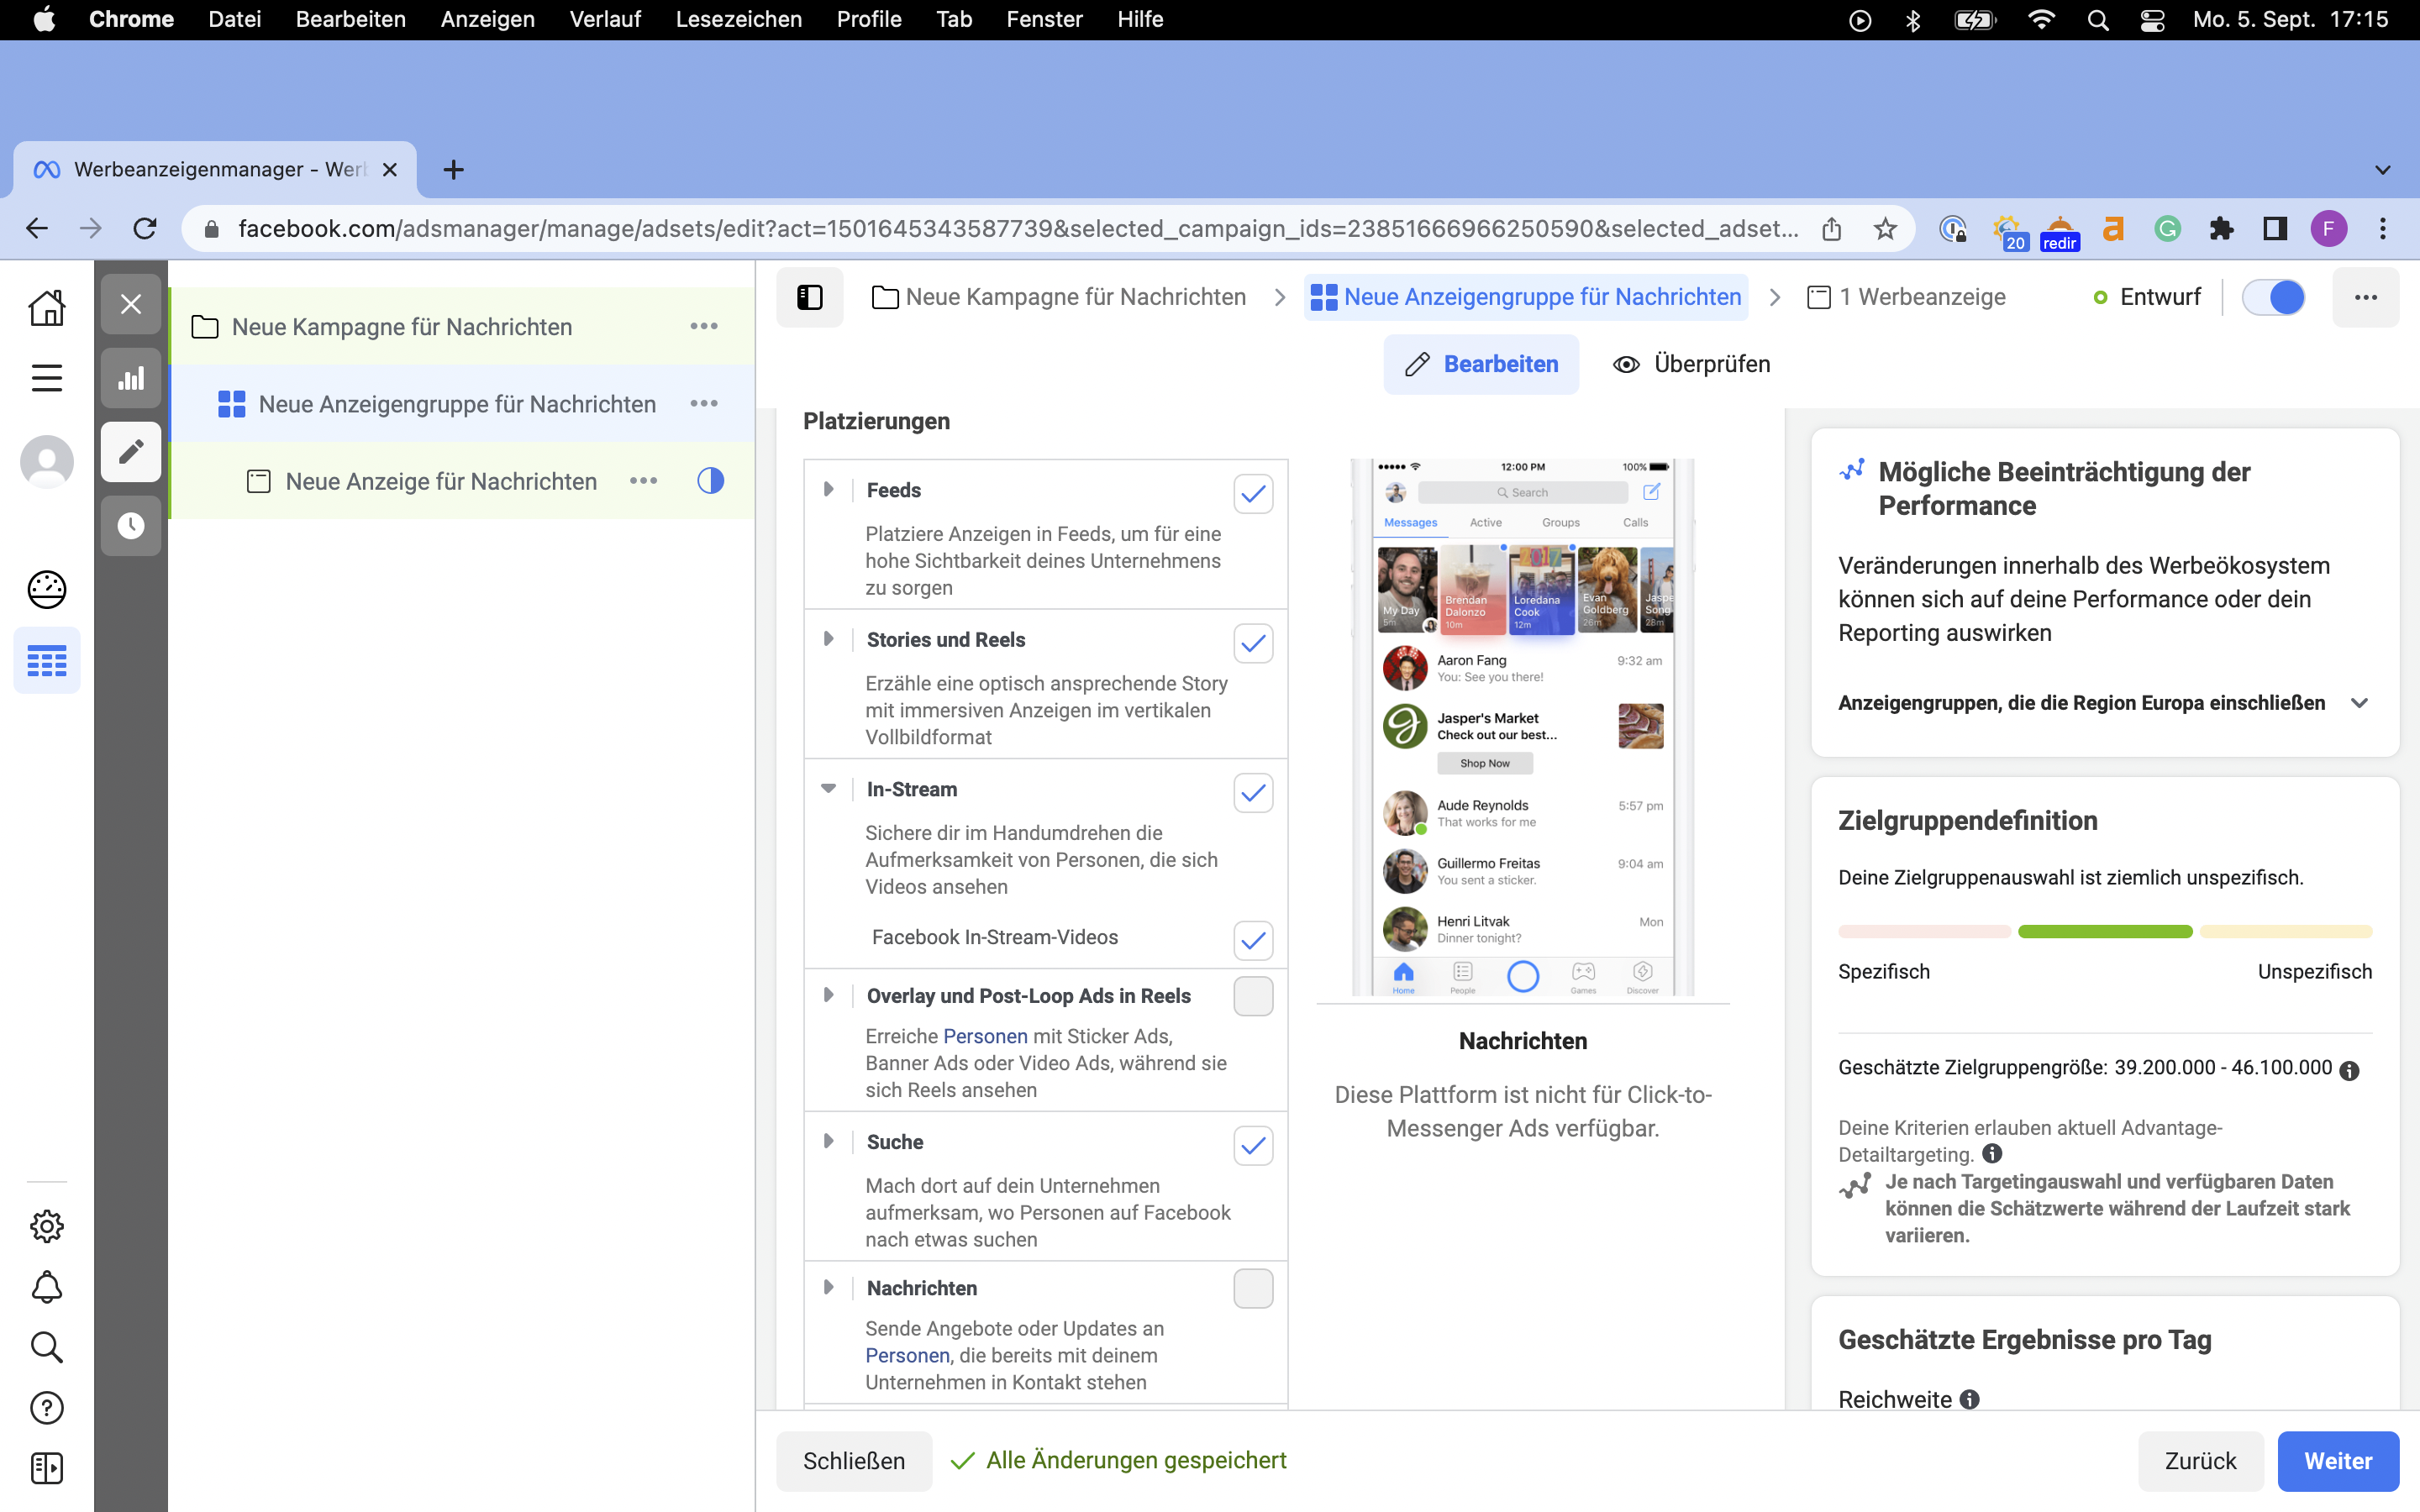Click the Weiter button
Viewport: 2420px width, 1512px height.
coord(2337,1460)
